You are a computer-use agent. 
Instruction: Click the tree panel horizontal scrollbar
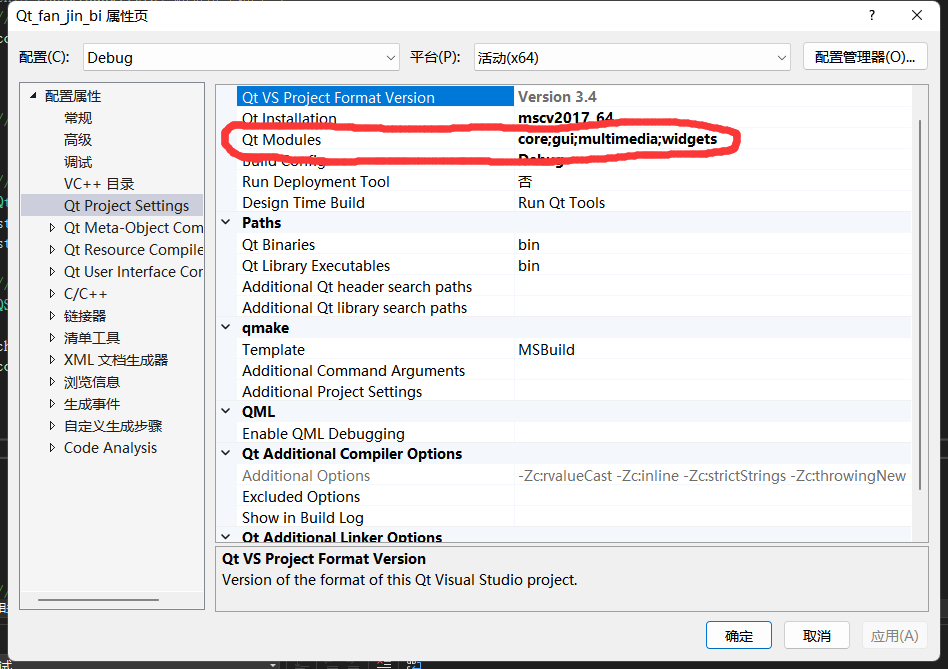(99, 600)
